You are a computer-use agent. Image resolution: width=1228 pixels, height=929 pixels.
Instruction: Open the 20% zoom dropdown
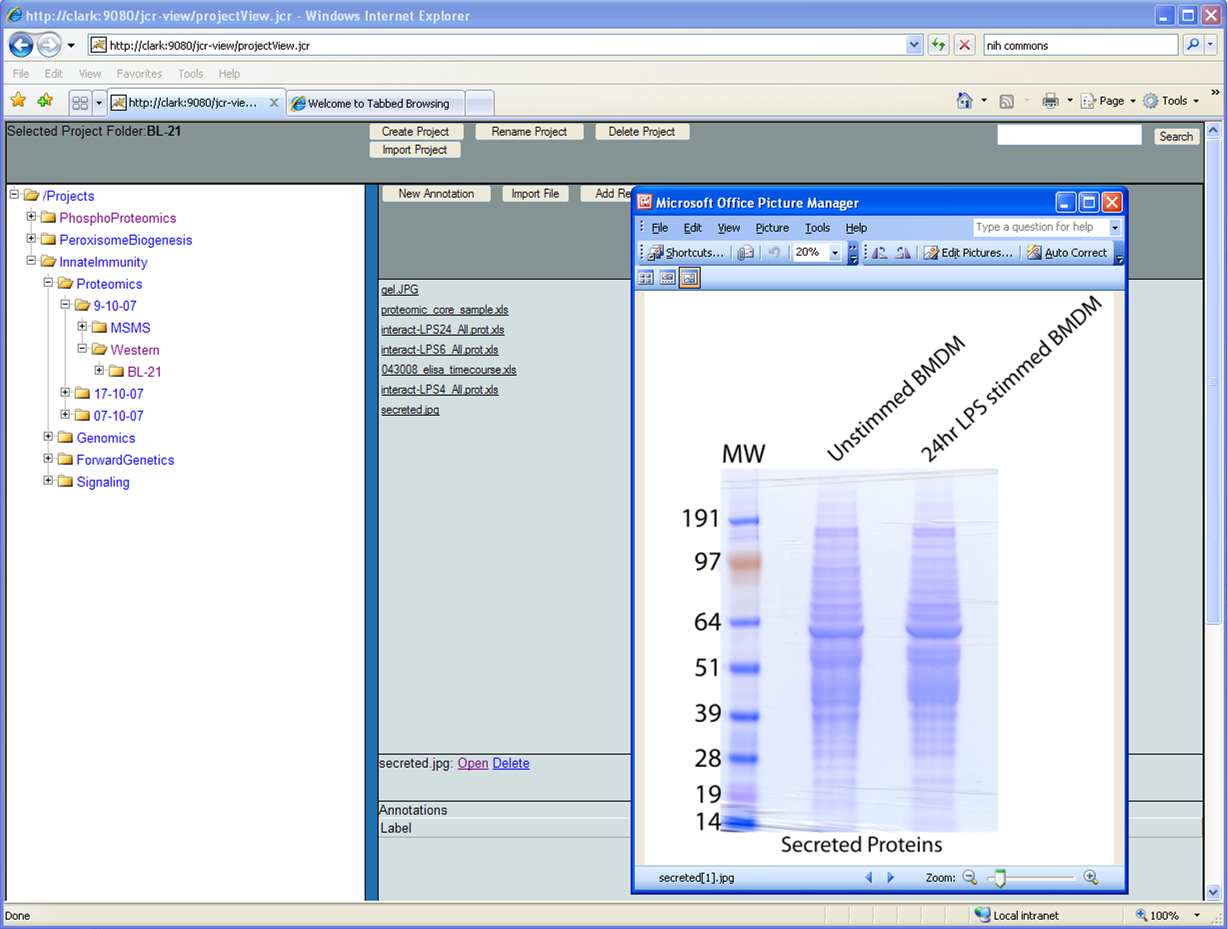click(x=835, y=253)
